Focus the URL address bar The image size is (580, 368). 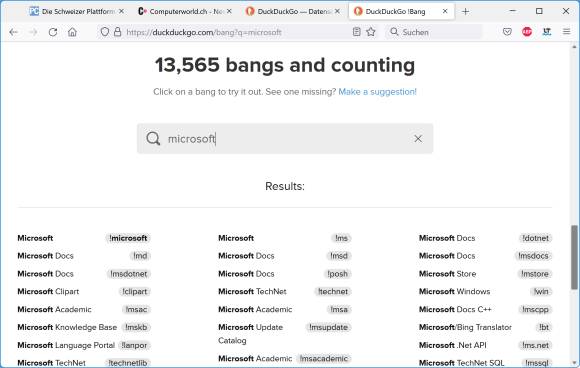(x=237, y=32)
